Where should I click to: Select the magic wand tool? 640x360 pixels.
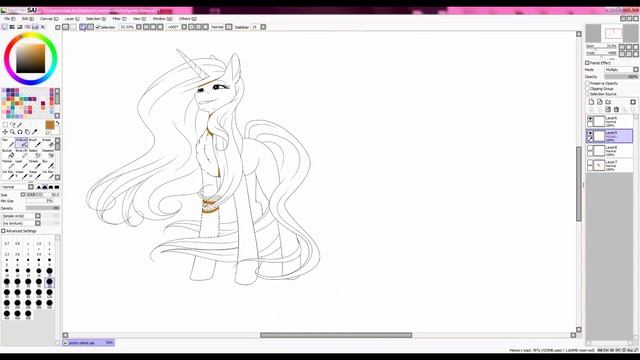(x=20, y=125)
